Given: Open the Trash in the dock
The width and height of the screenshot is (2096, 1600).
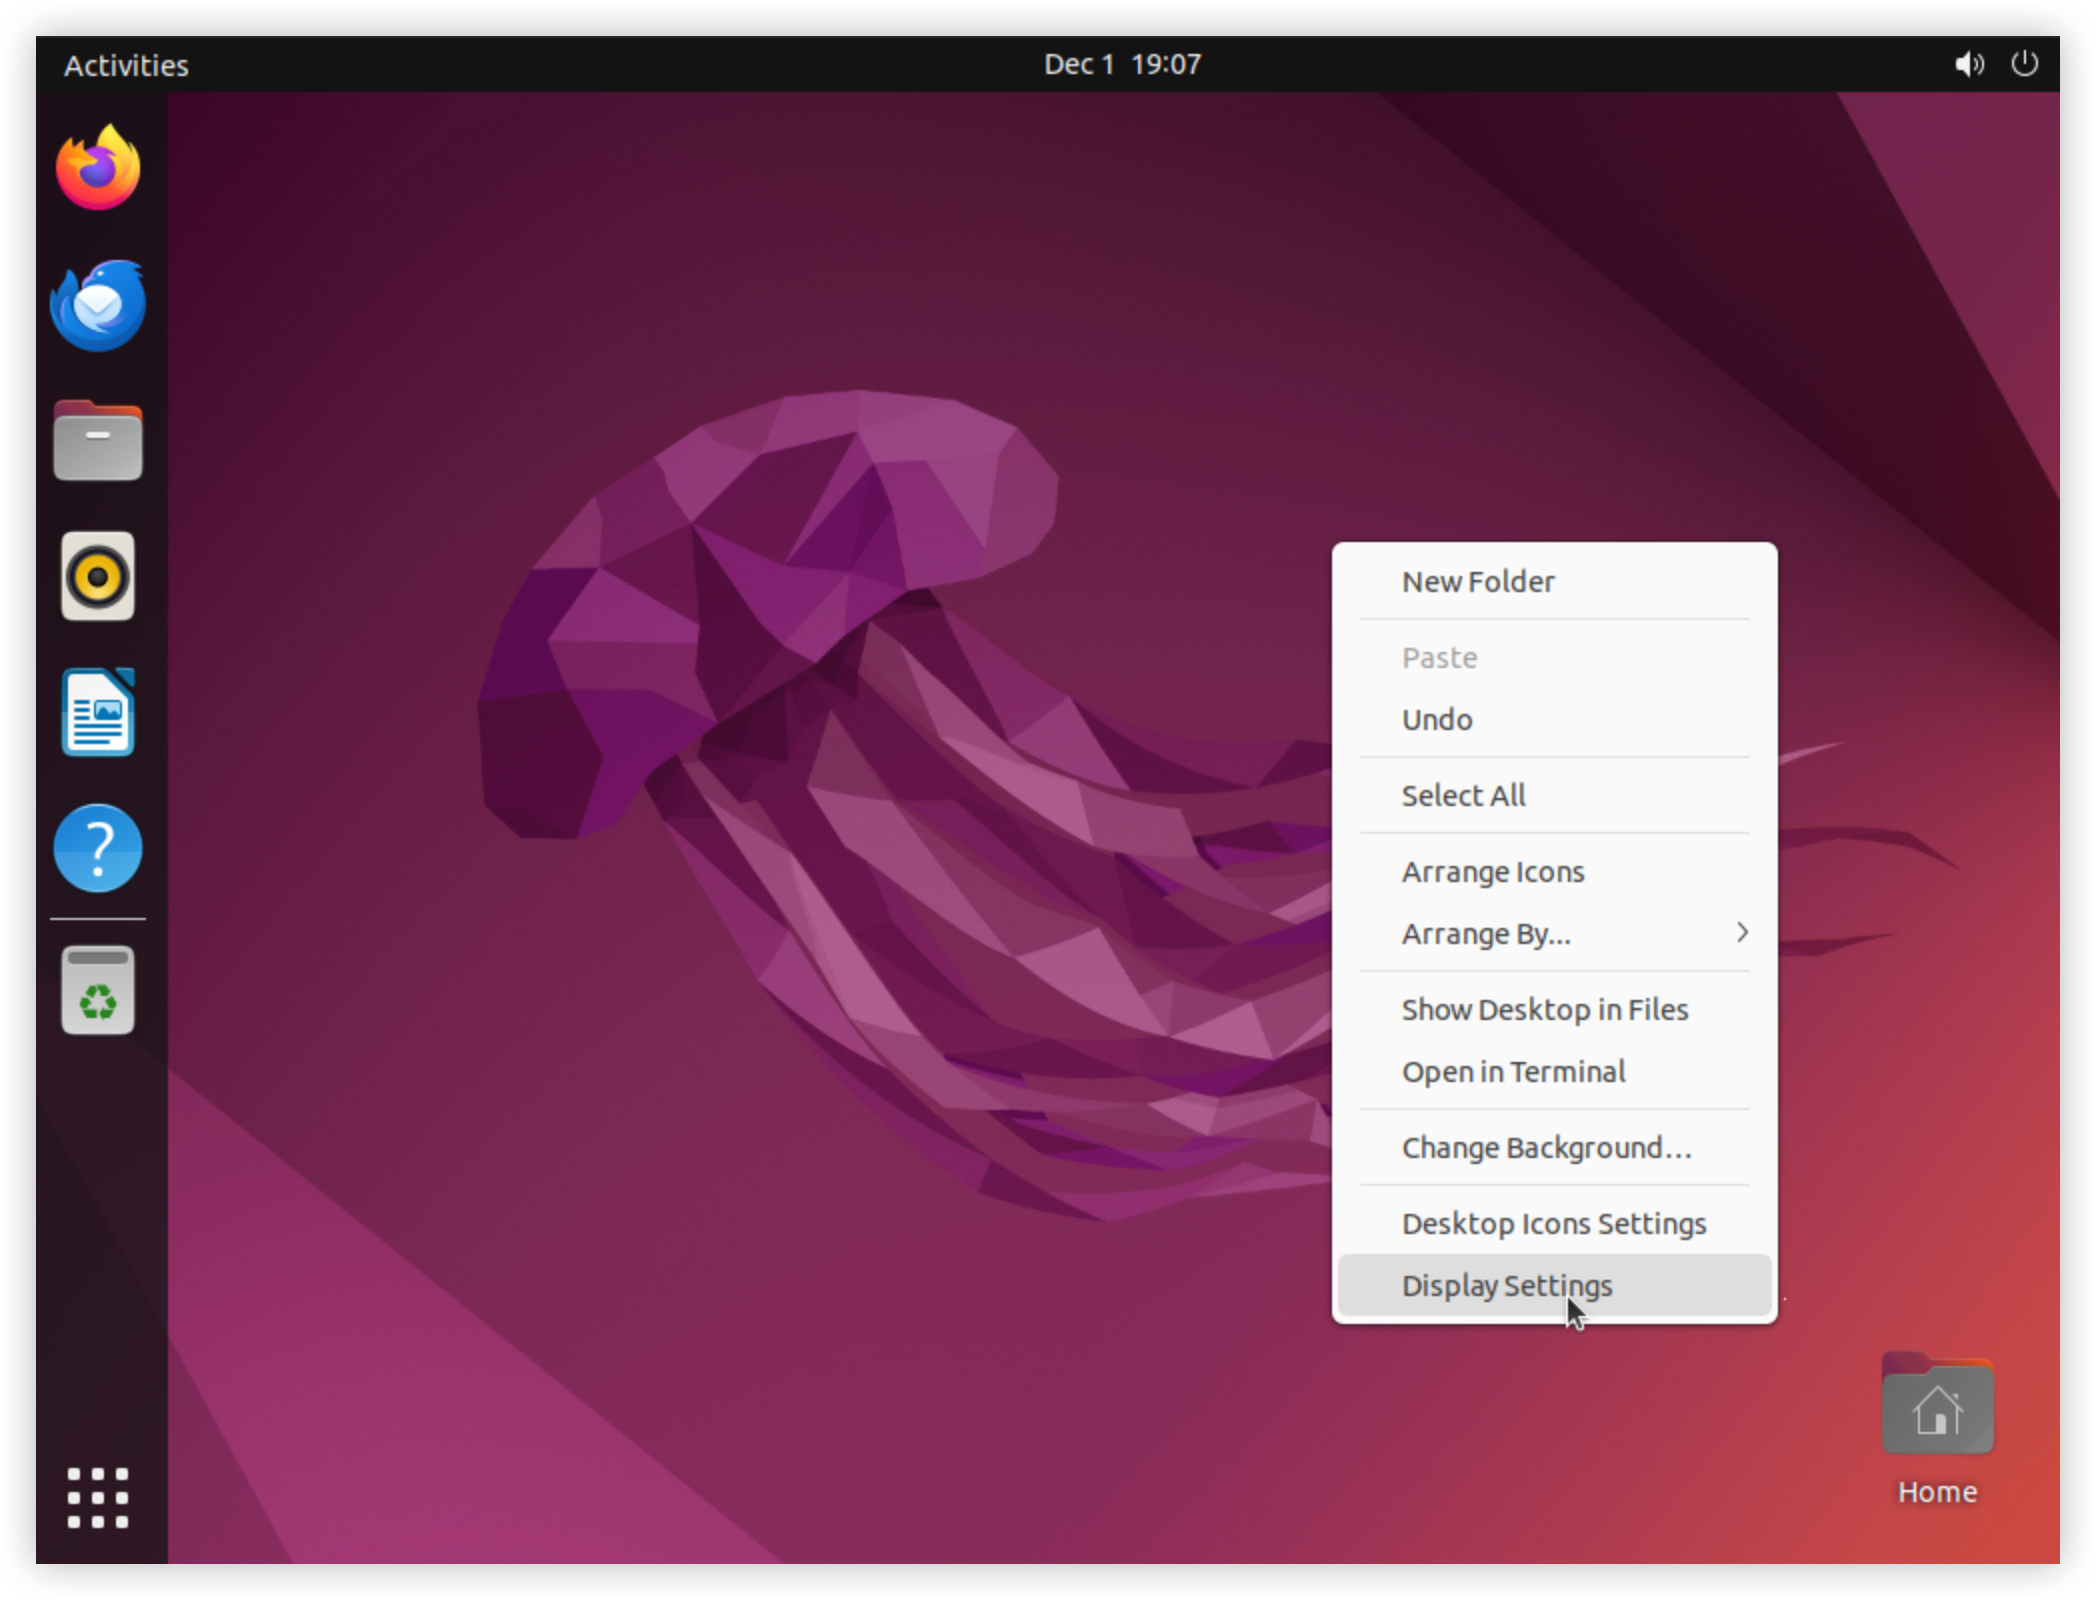Looking at the screenshot, I should click(98, 990).
